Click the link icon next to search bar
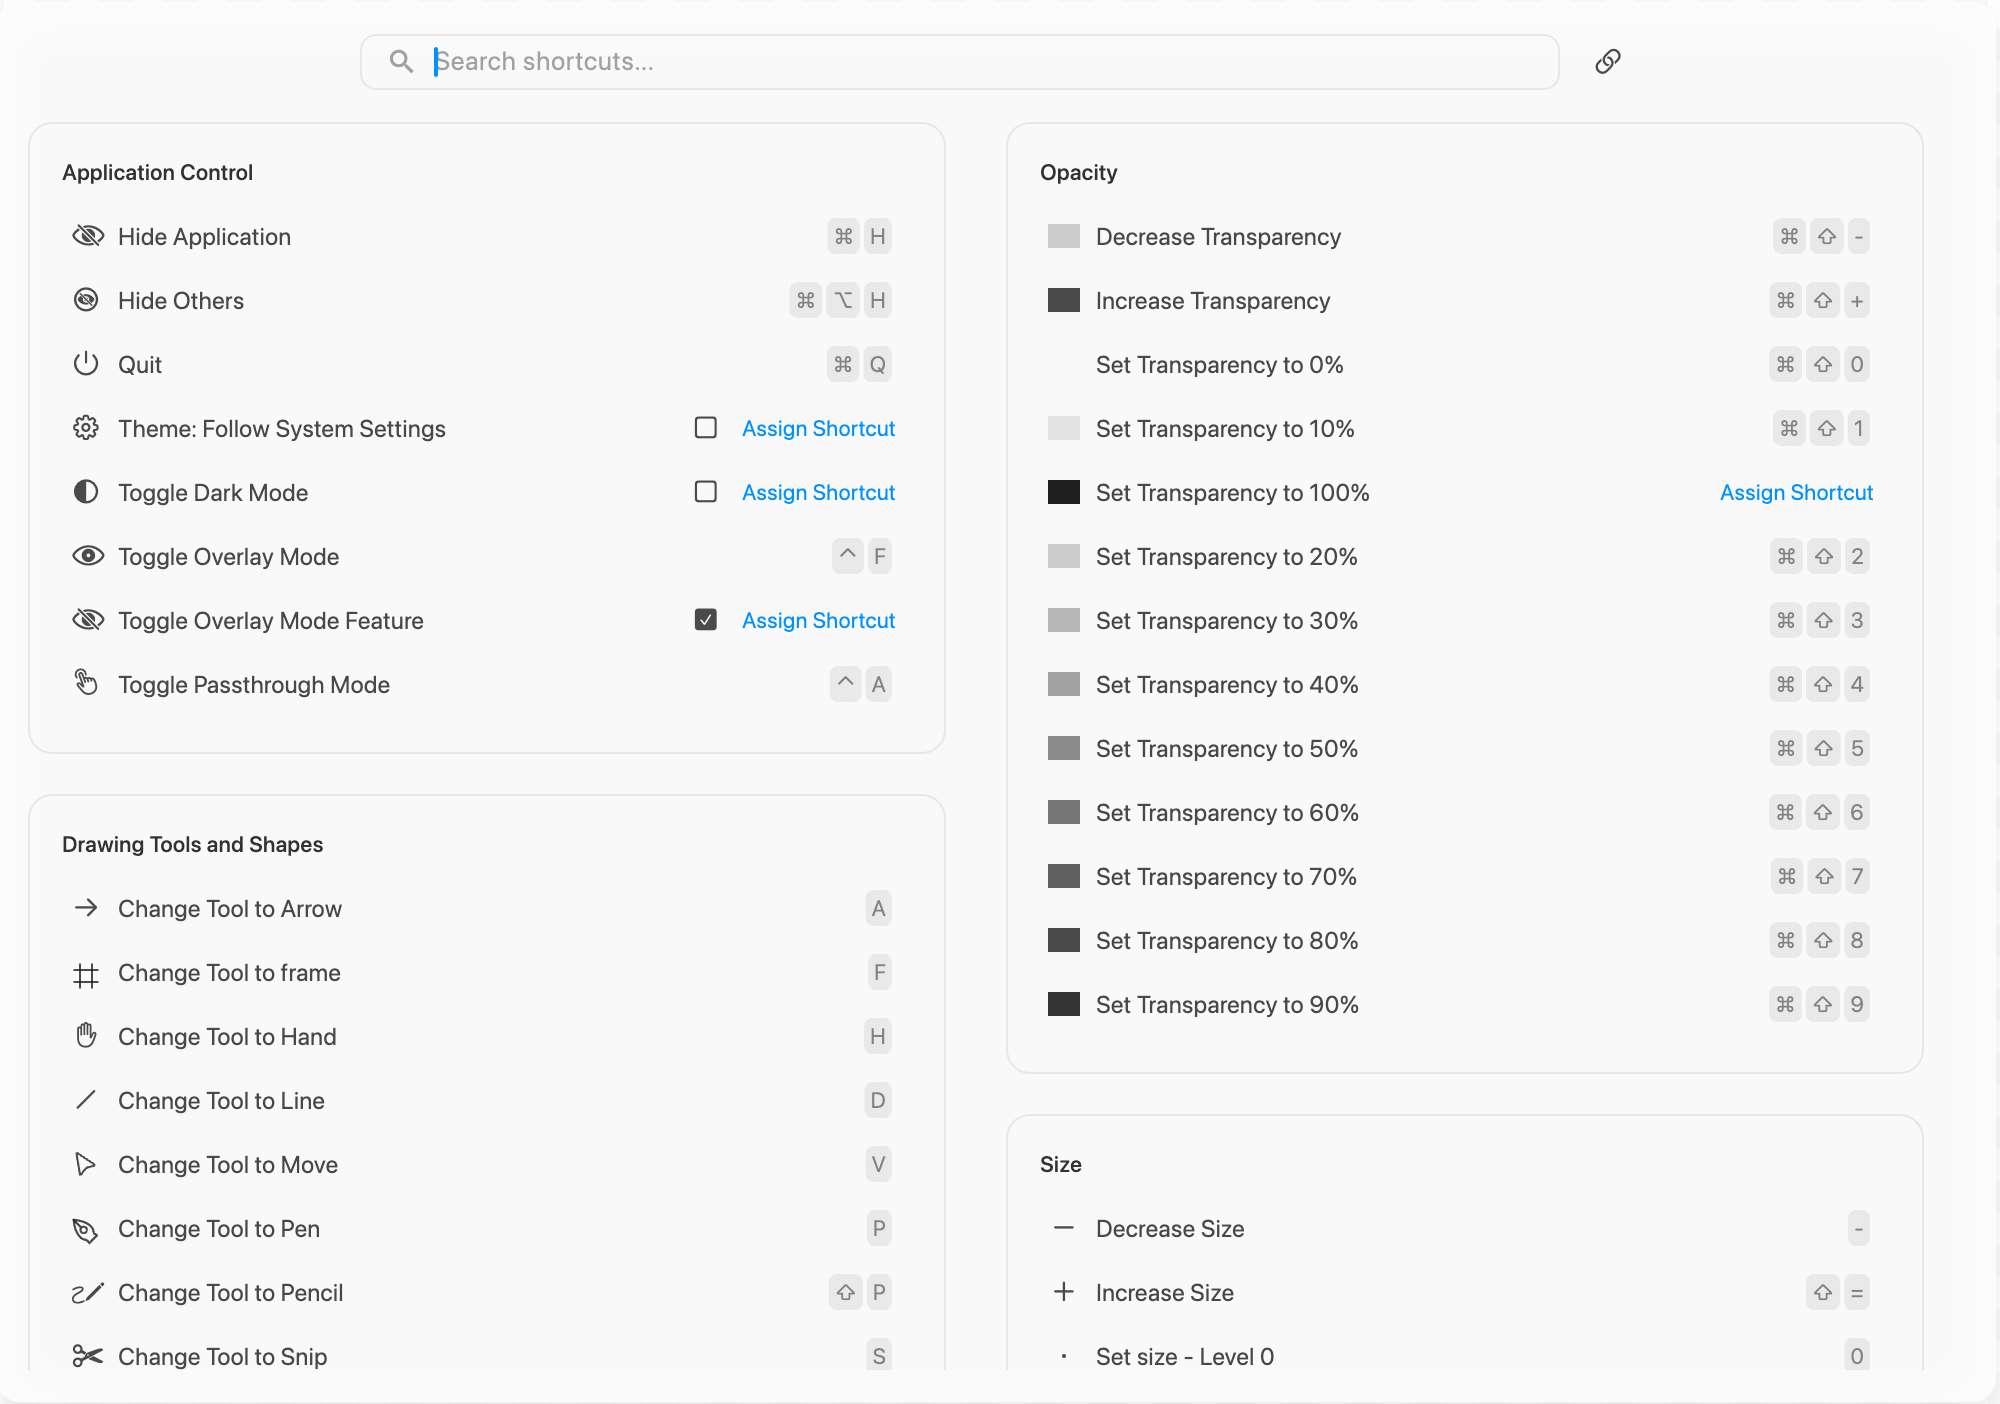This screenshot has width=2000, height=1404. click(1608, 61)
